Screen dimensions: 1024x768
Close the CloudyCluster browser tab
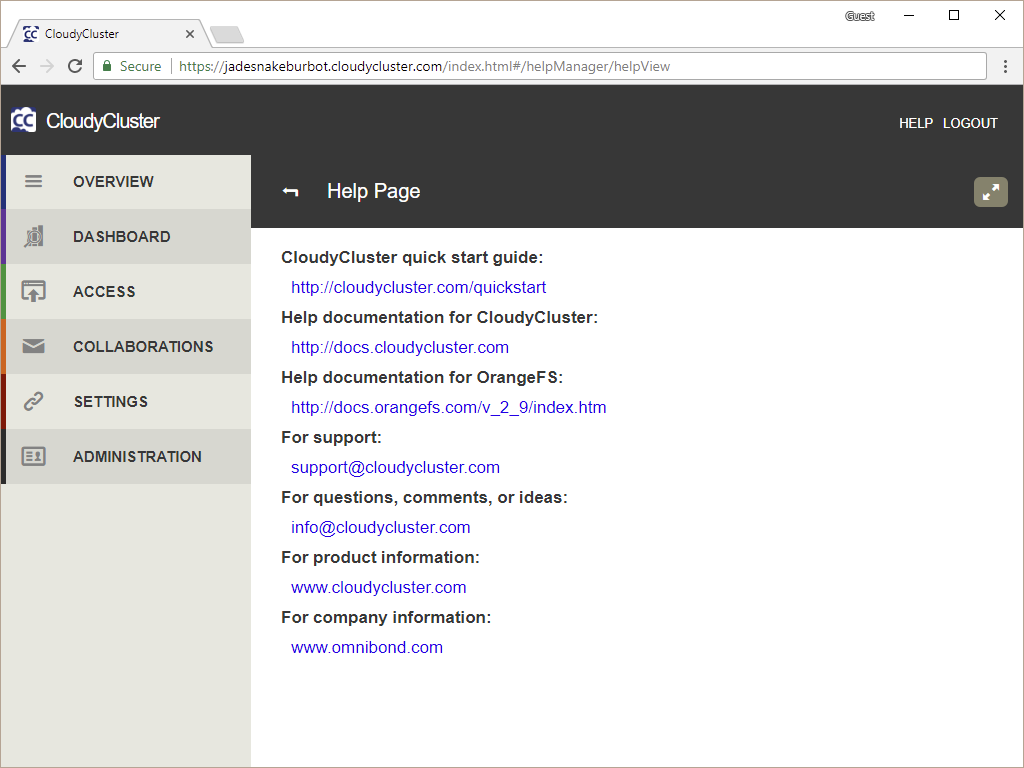click(x=189, y=34)
